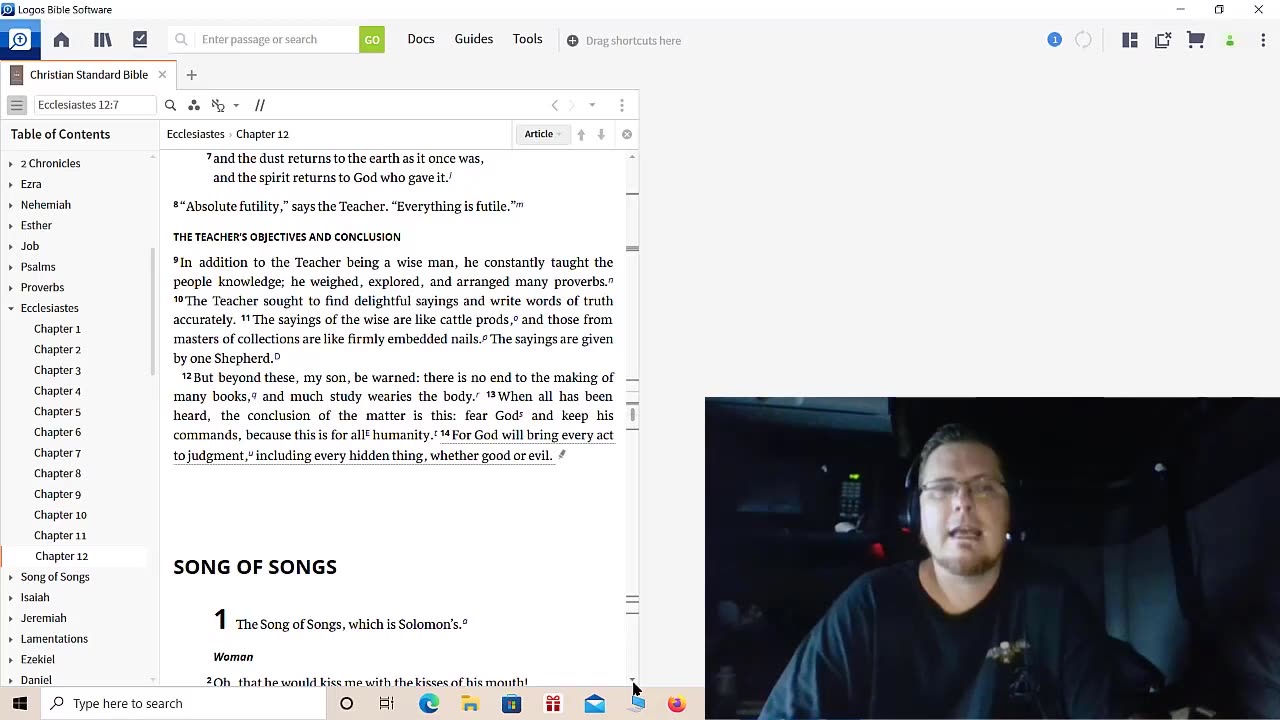
Task: Open the application kebab menu at top right
Action: [x=1262, y=40]
